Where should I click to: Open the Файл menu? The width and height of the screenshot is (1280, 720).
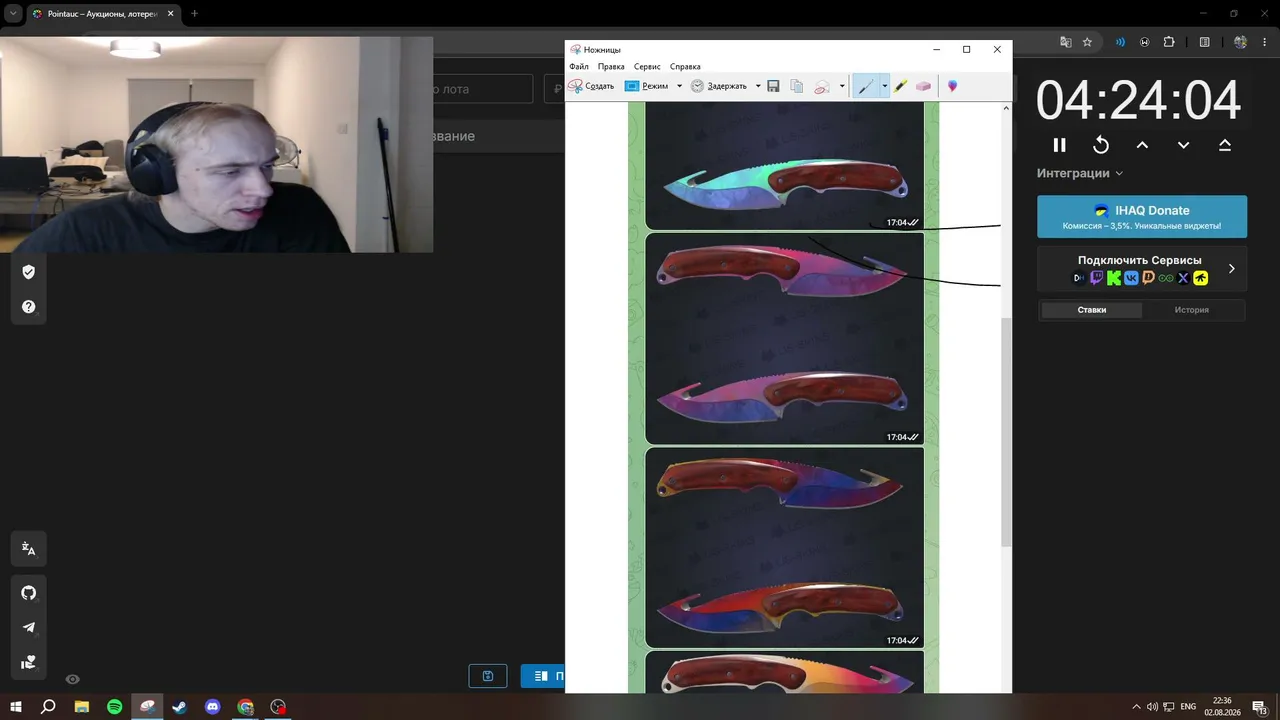(579, 66)
